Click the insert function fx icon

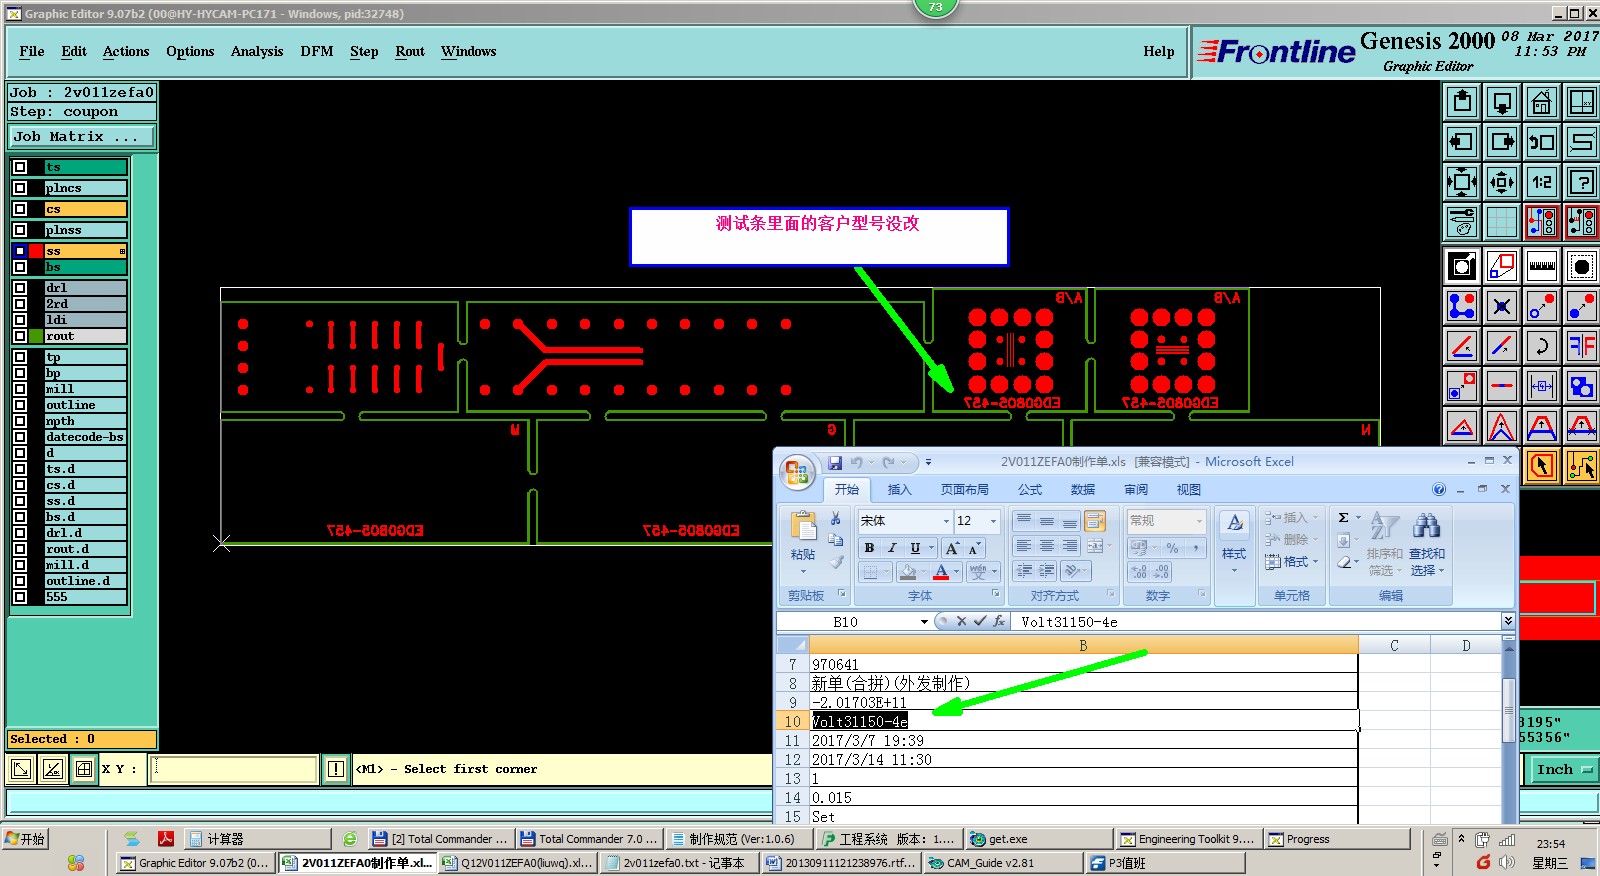coord(999,621)
